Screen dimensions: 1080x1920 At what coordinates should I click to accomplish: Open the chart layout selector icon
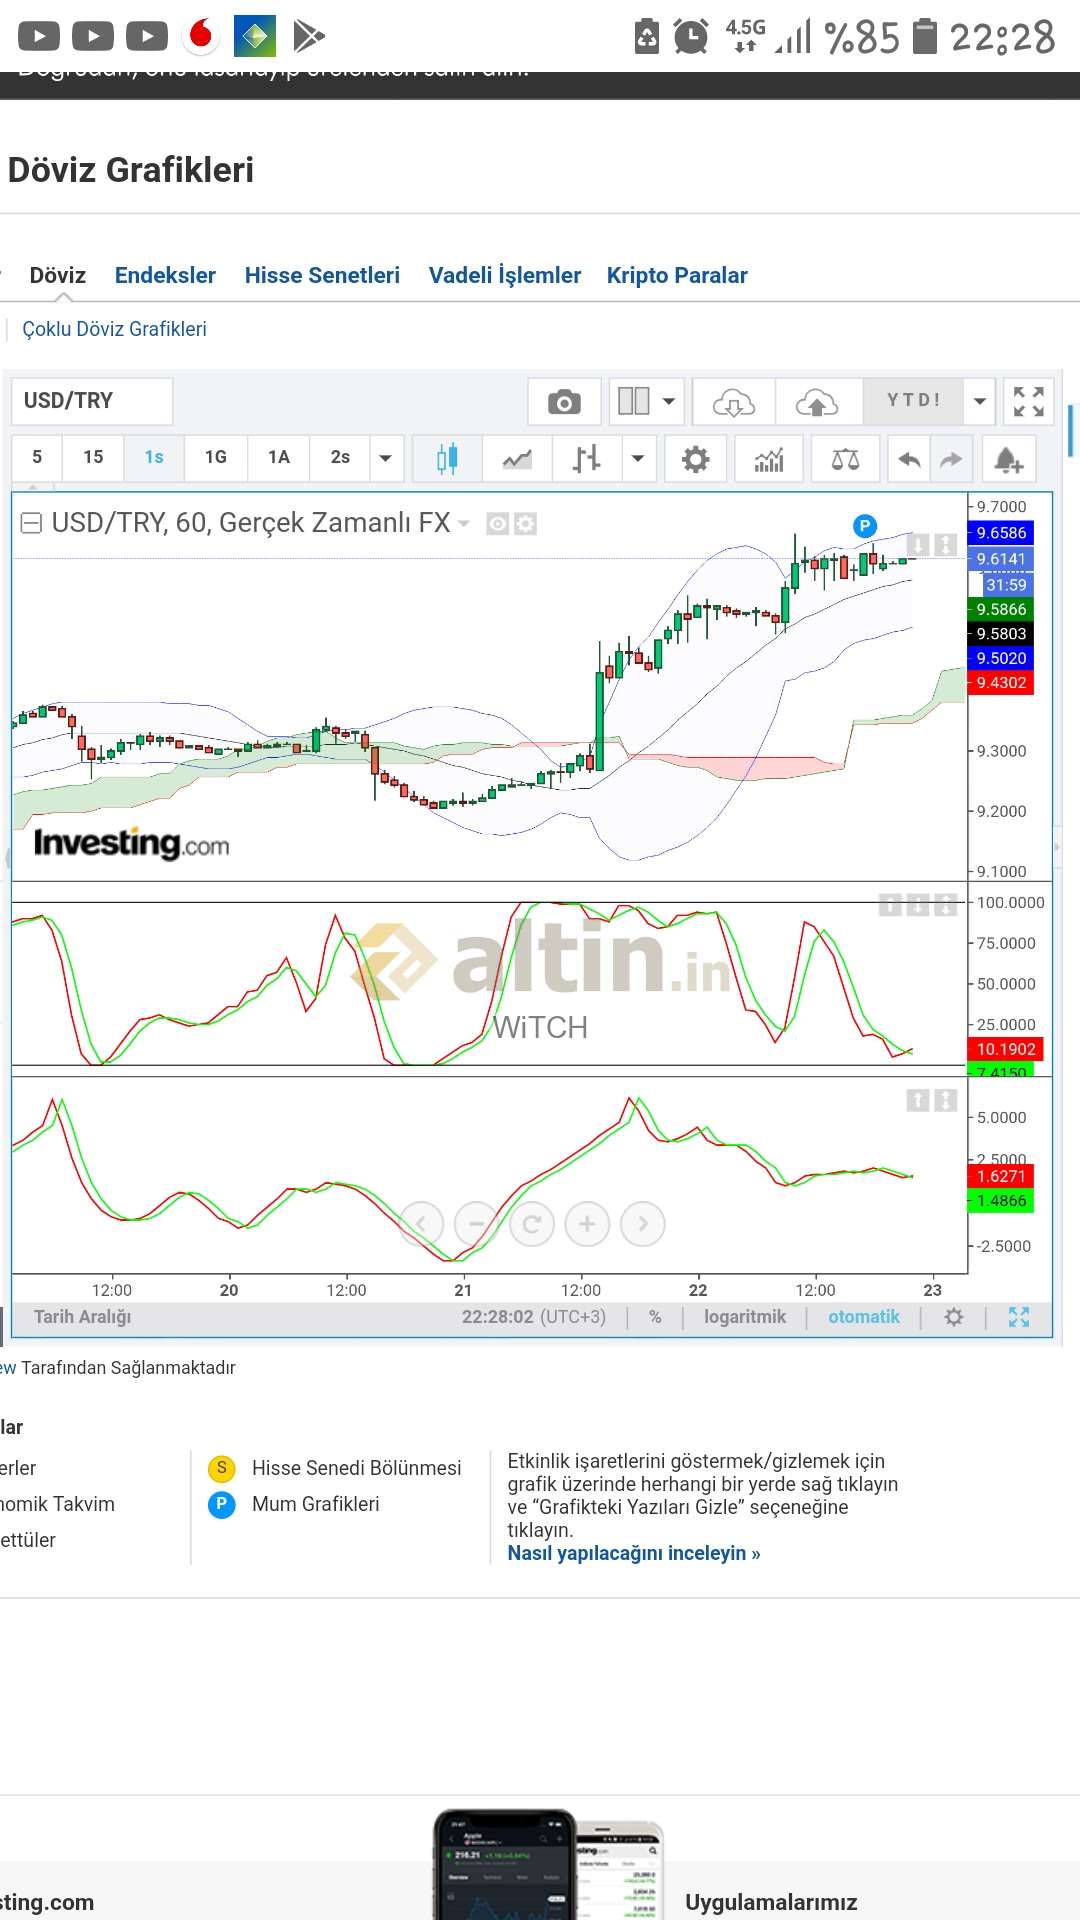click(634, 402)
